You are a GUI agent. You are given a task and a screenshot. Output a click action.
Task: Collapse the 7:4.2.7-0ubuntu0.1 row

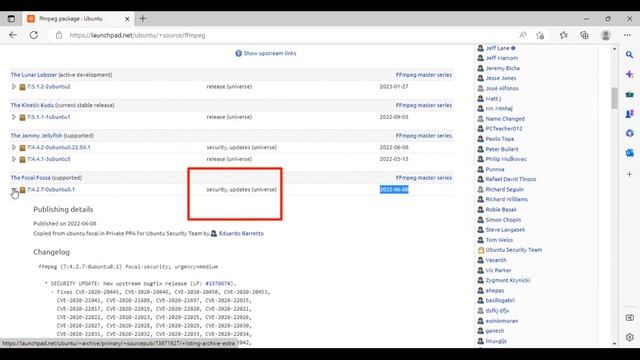coord(13,189)
